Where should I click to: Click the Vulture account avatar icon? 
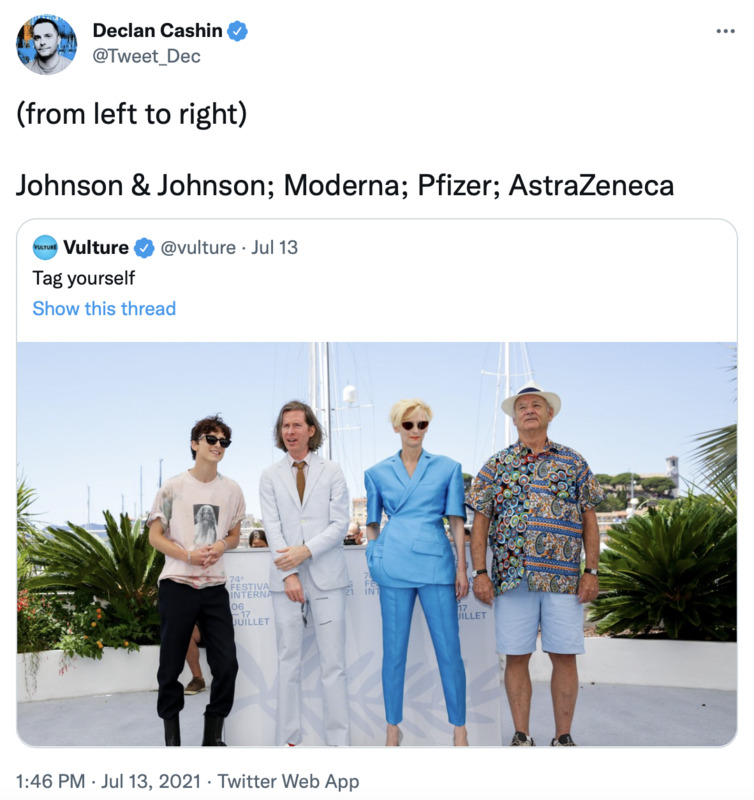click(x=45, y=247)
